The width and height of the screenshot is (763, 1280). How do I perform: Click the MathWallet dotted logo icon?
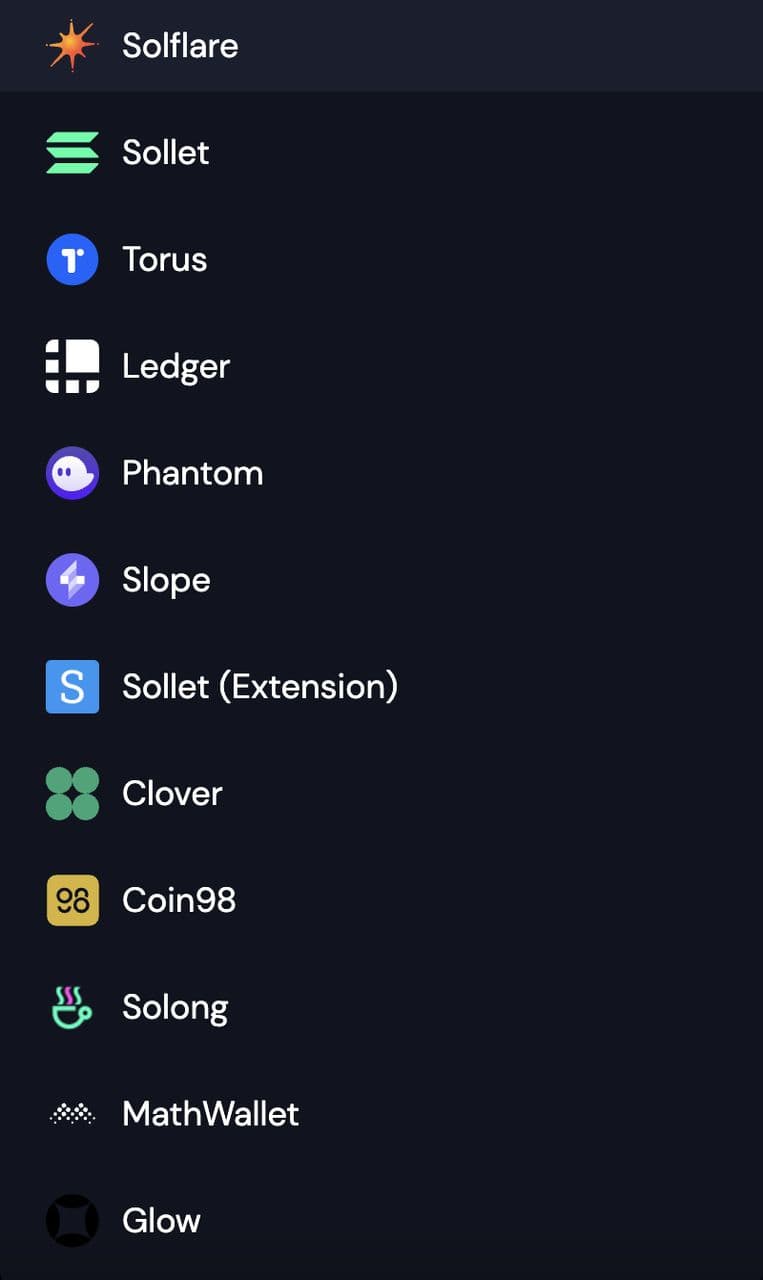[72, 1114]
